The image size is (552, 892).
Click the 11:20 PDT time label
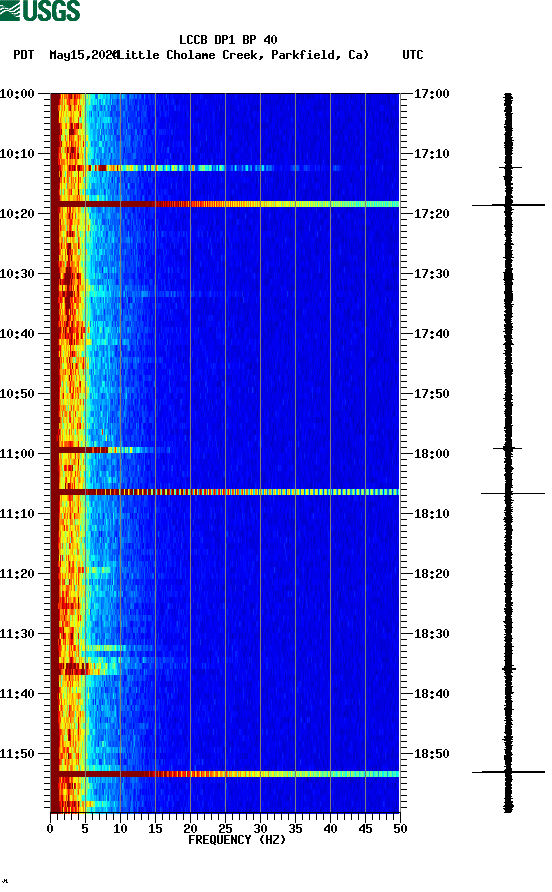(17, 574)
